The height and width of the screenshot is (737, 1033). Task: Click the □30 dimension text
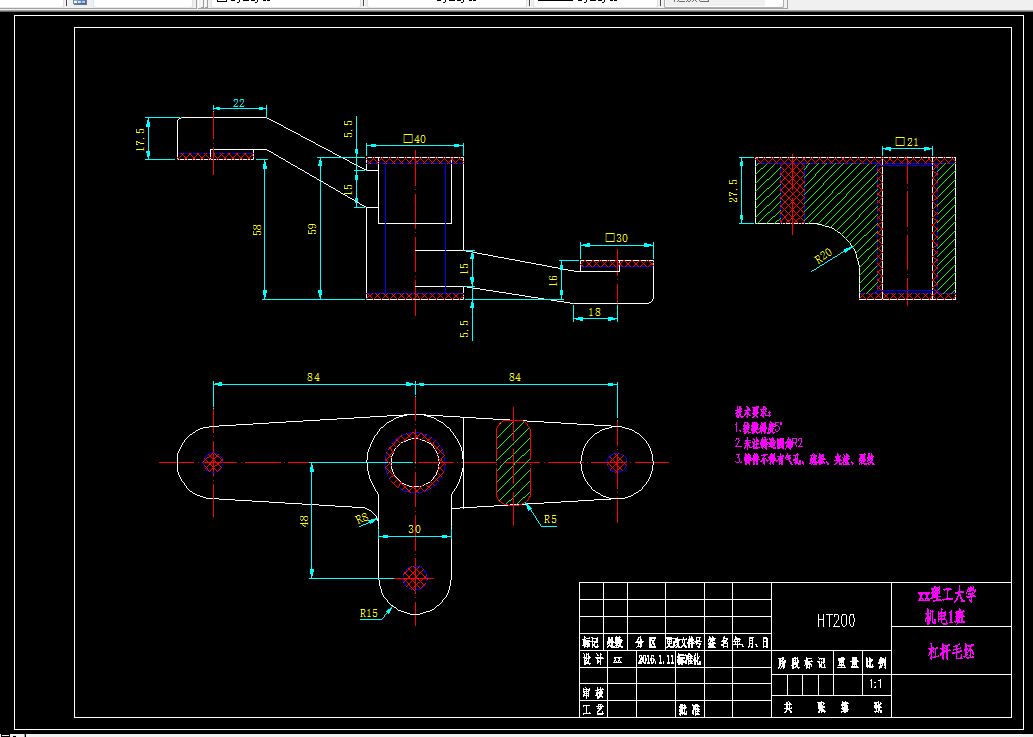pyautogui.click(x=617, y=238)
